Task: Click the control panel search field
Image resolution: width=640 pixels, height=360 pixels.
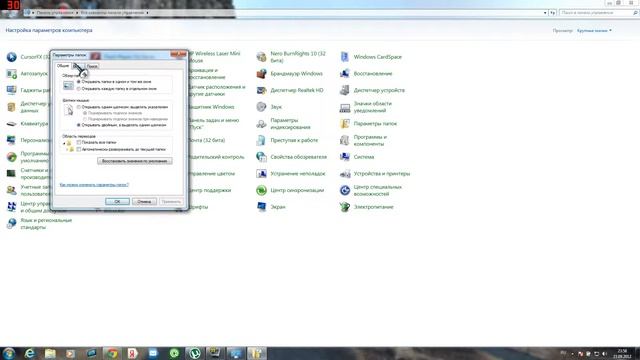Action: coord(598,13)
